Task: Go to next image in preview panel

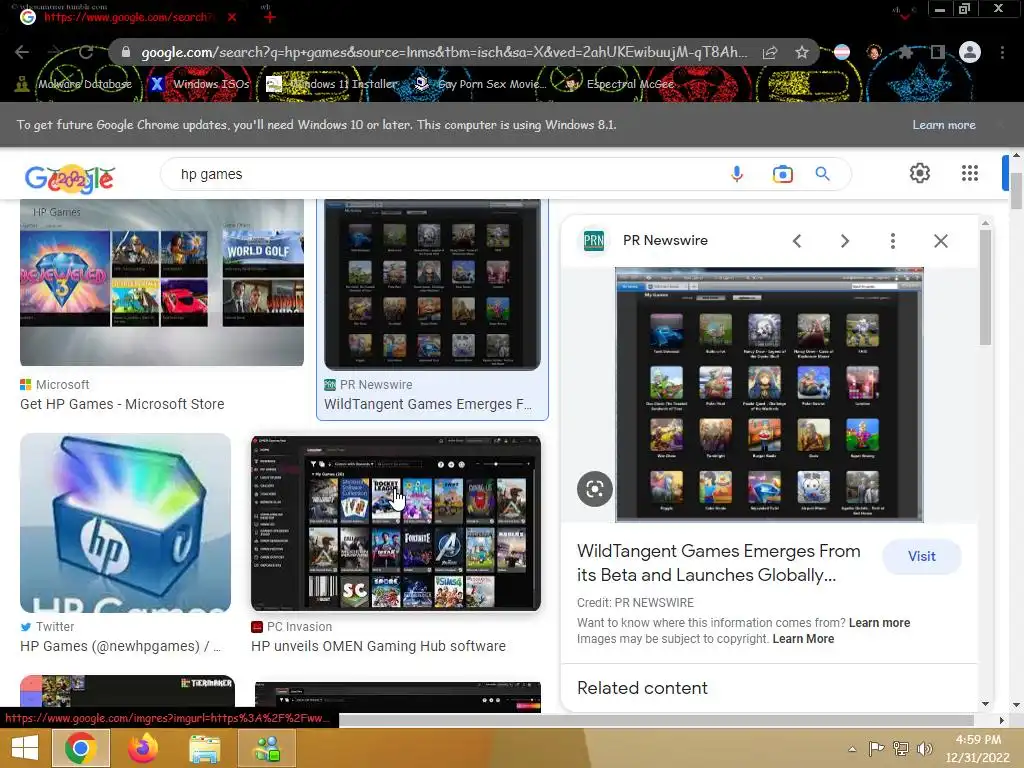Action: pos(844,241)
